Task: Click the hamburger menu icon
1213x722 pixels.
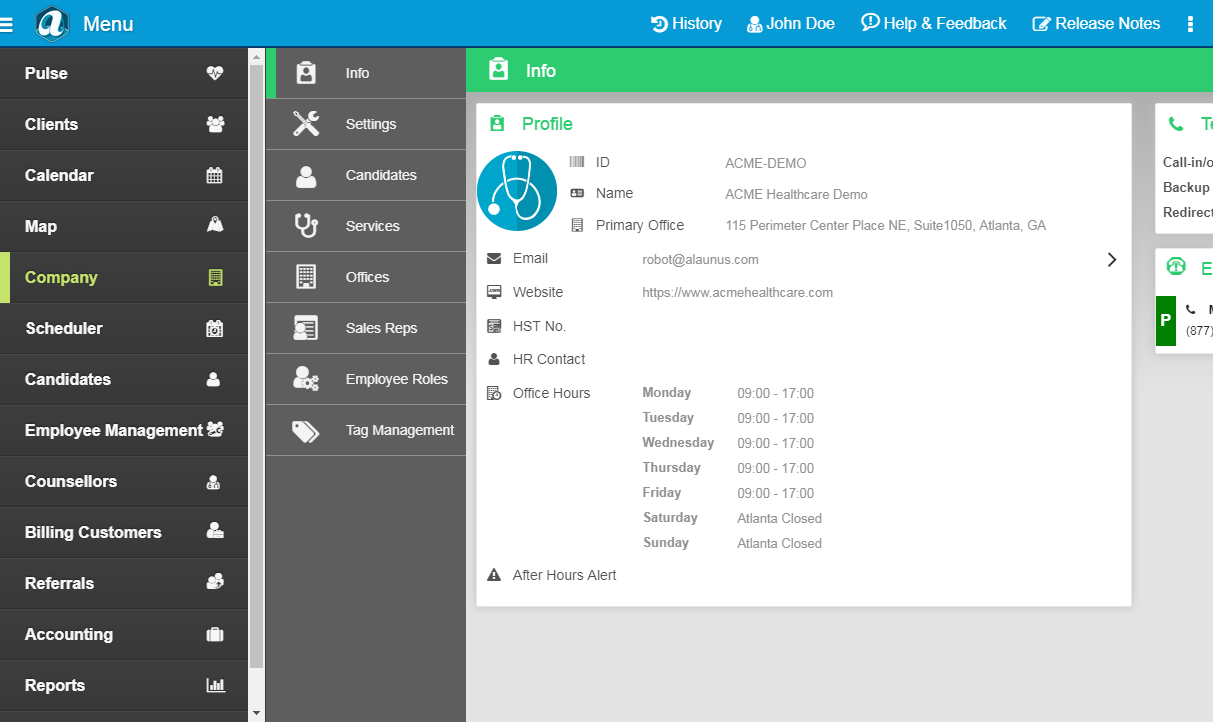Action: [x=7, y=24]
